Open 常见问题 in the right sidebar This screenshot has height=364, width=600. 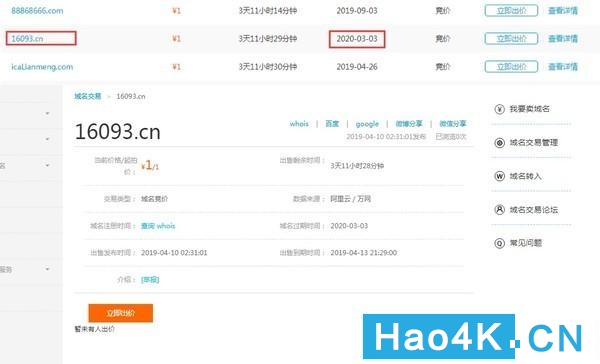[525, 243]
